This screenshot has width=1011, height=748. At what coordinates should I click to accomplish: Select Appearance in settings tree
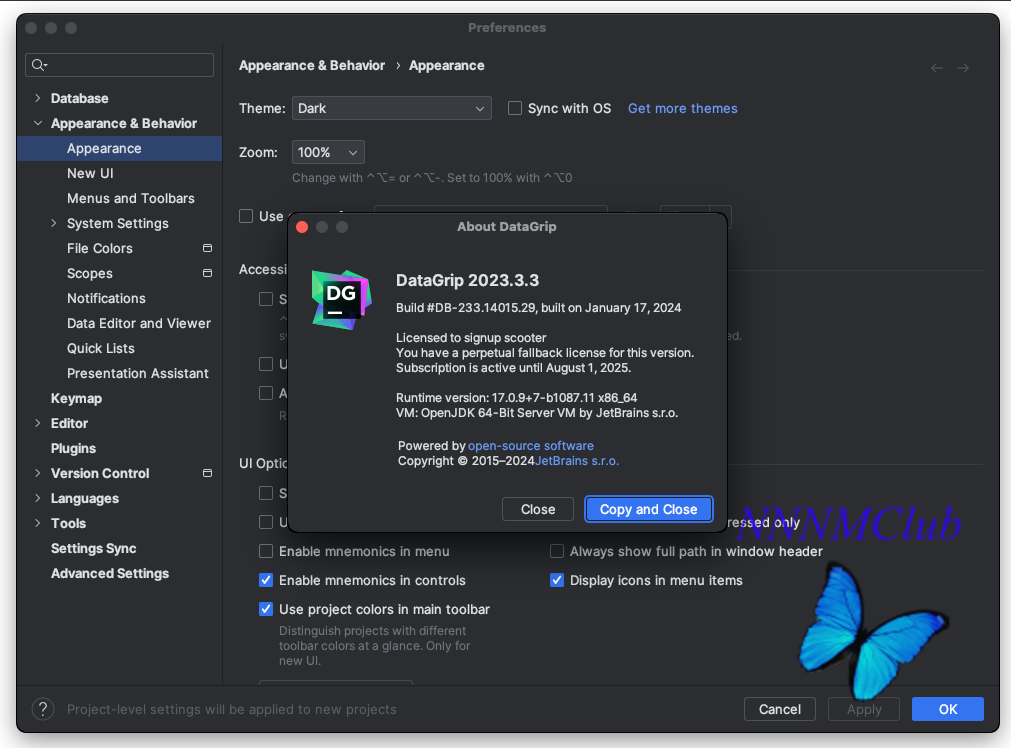tap(119, 148)
